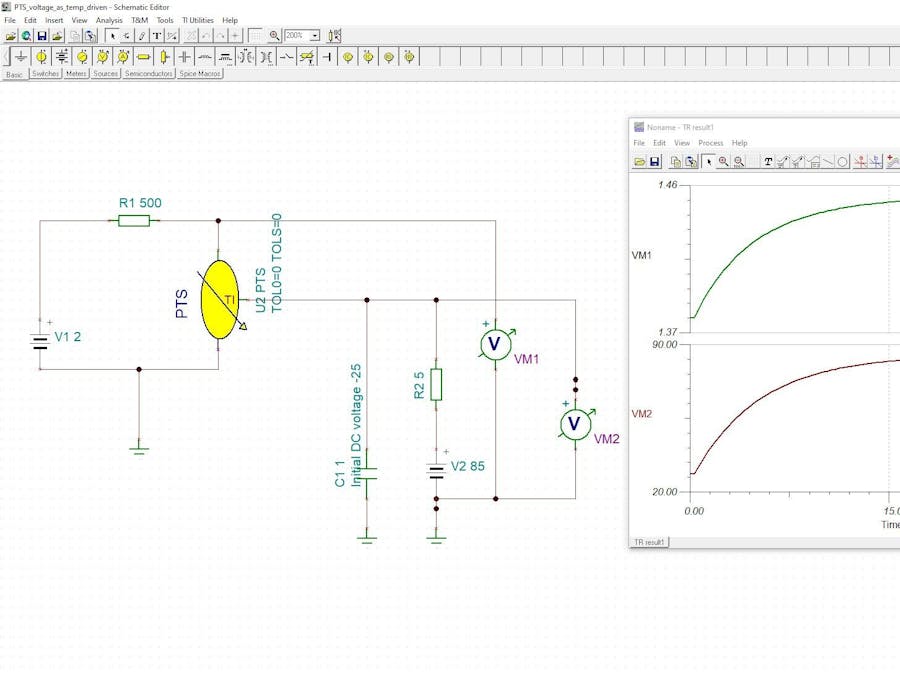Open a file in the TR result1 window
The image size is (900, 675).
click(639, 160)
